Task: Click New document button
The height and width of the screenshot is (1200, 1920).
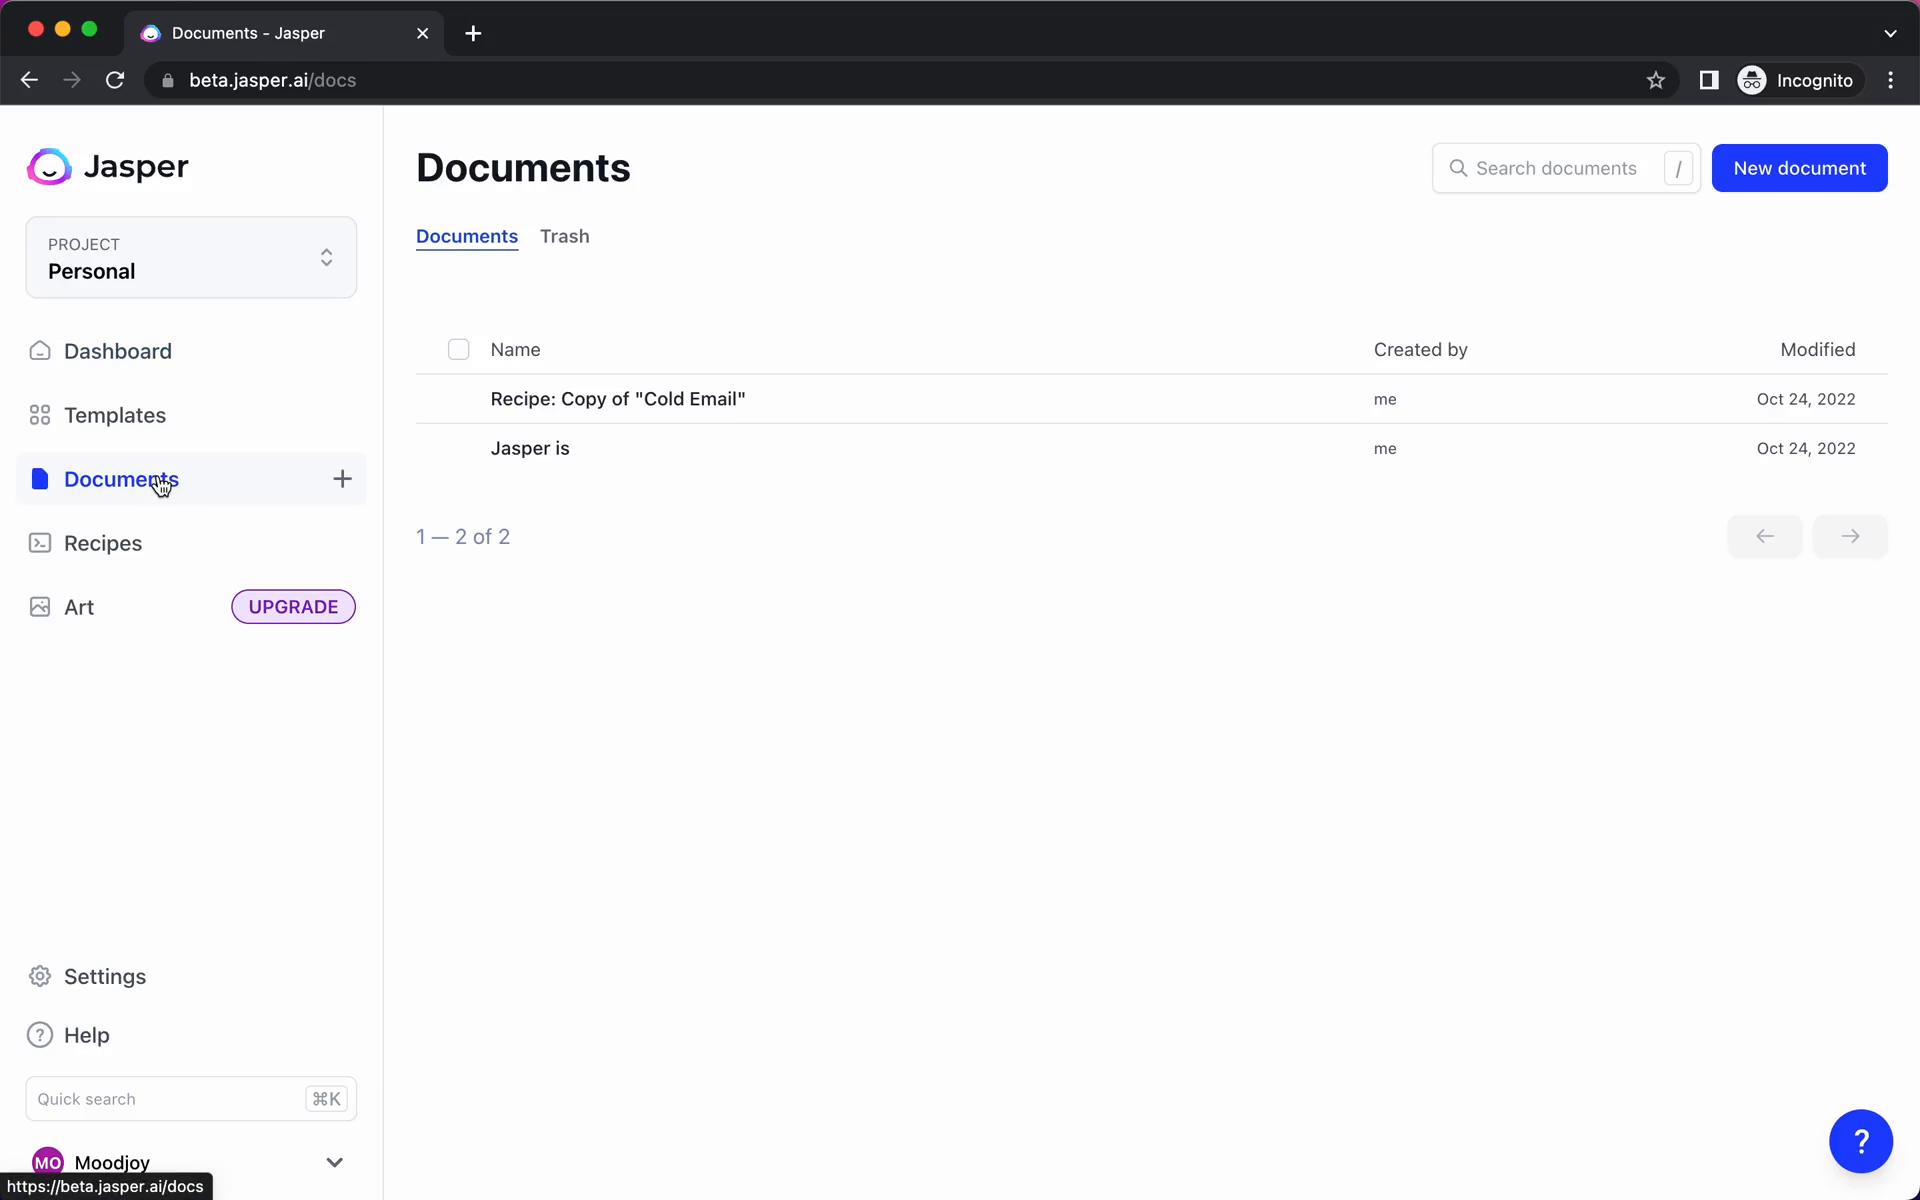Action: point(1800,167)
